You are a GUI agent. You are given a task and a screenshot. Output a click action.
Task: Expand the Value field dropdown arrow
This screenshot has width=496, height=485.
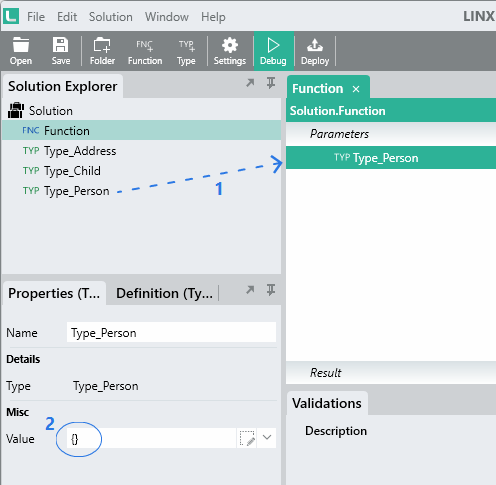pos(267,437)
